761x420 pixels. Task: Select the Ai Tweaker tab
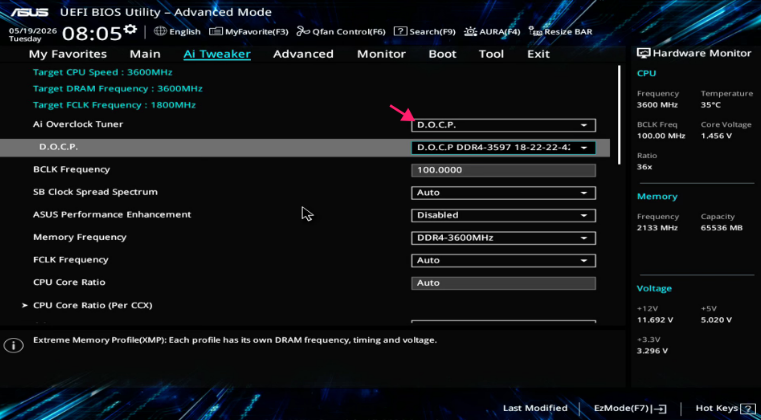pos(217,54)
